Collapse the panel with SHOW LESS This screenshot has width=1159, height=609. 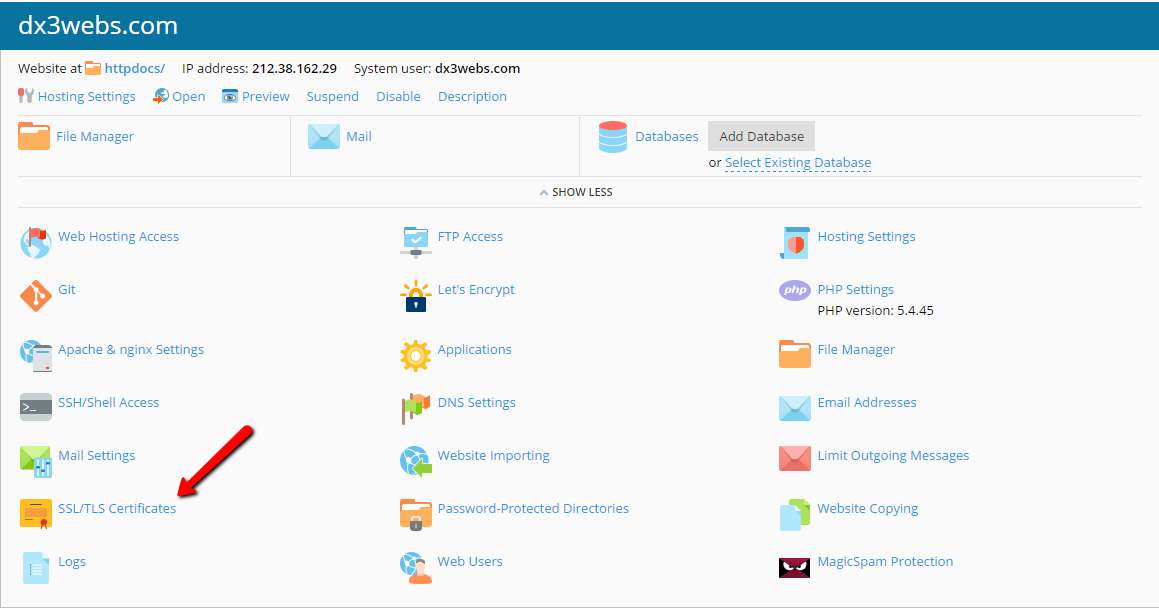(x=576, y=192)
